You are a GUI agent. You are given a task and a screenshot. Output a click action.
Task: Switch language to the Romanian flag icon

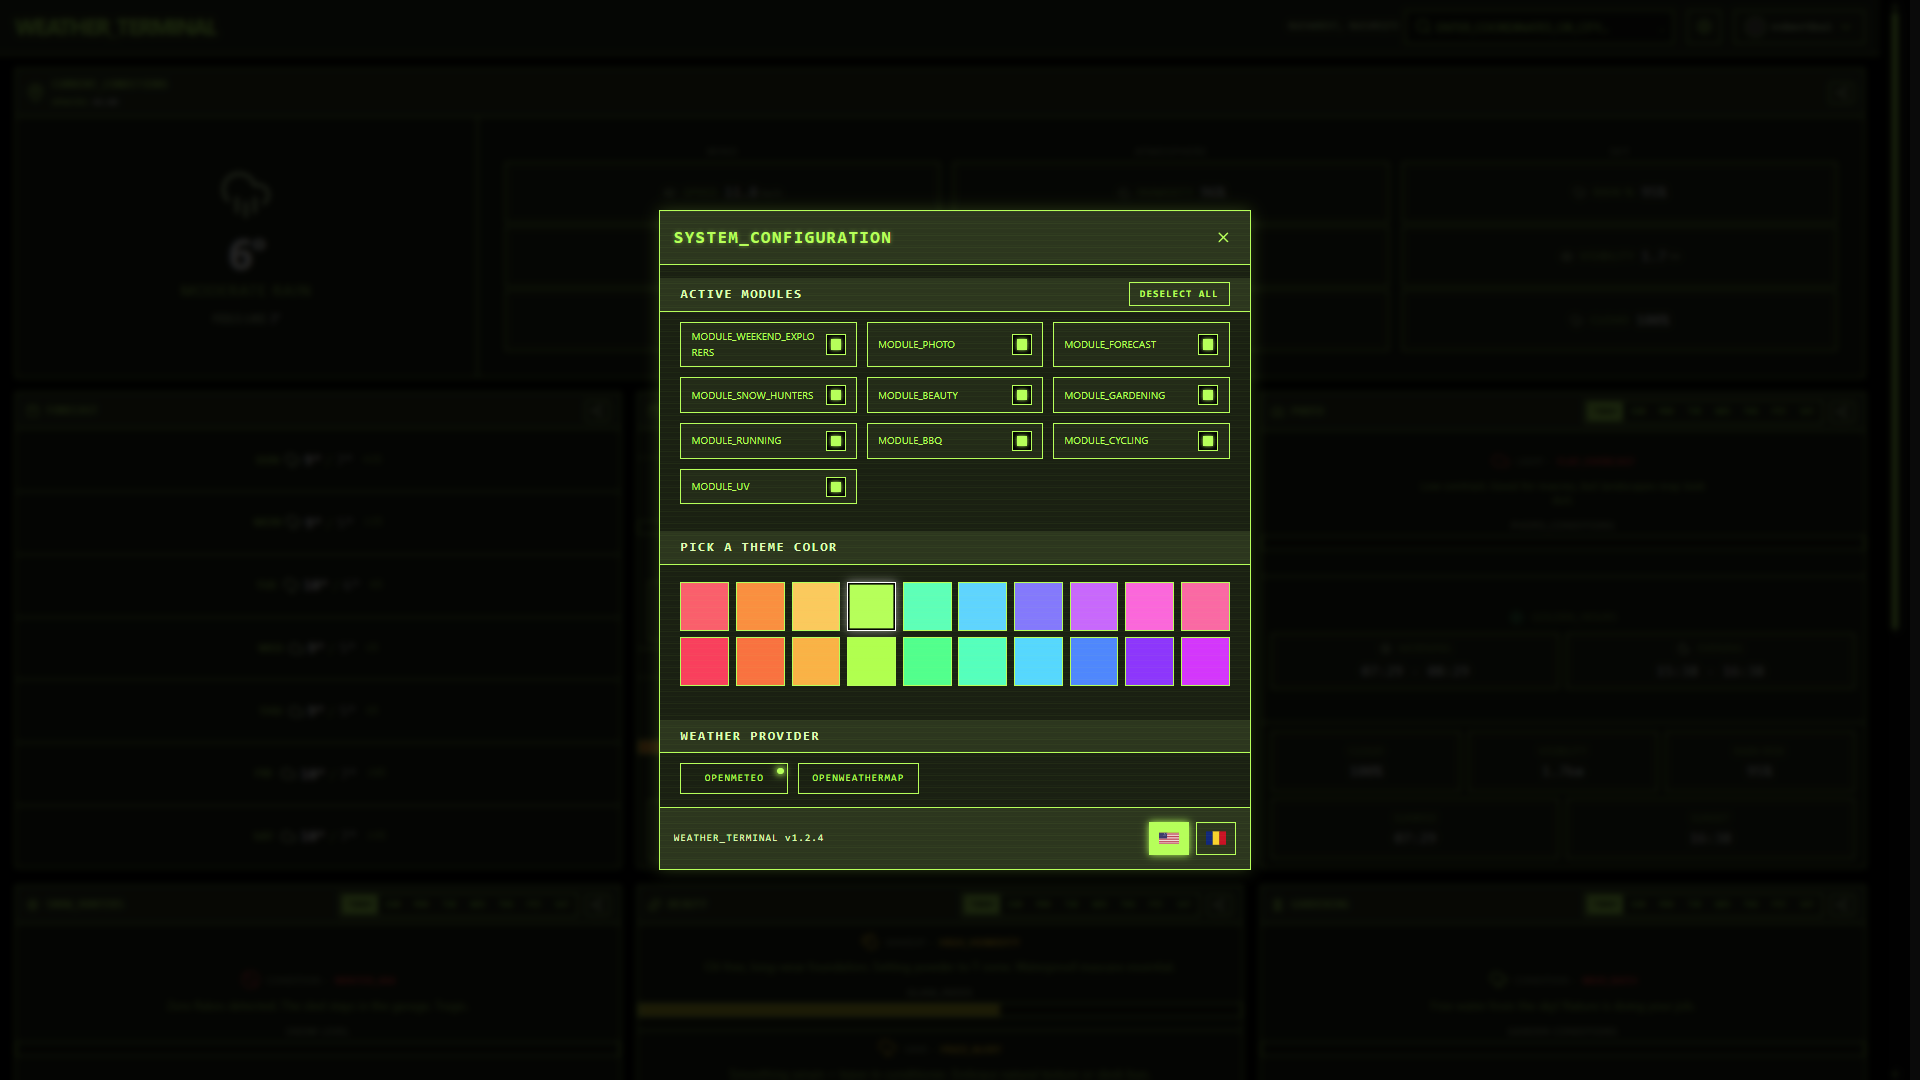pos(1214,838)
